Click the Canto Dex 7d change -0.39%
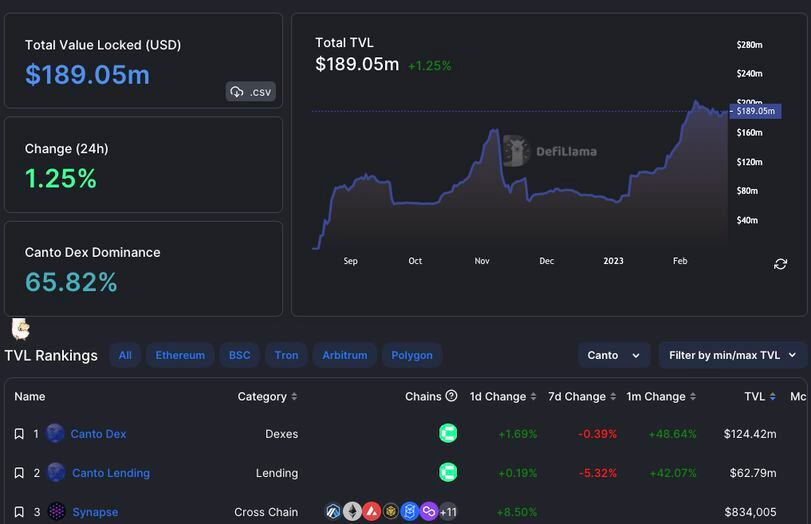Image resolution: width=811 pixels, height=524 pixels. click(597, 434)
